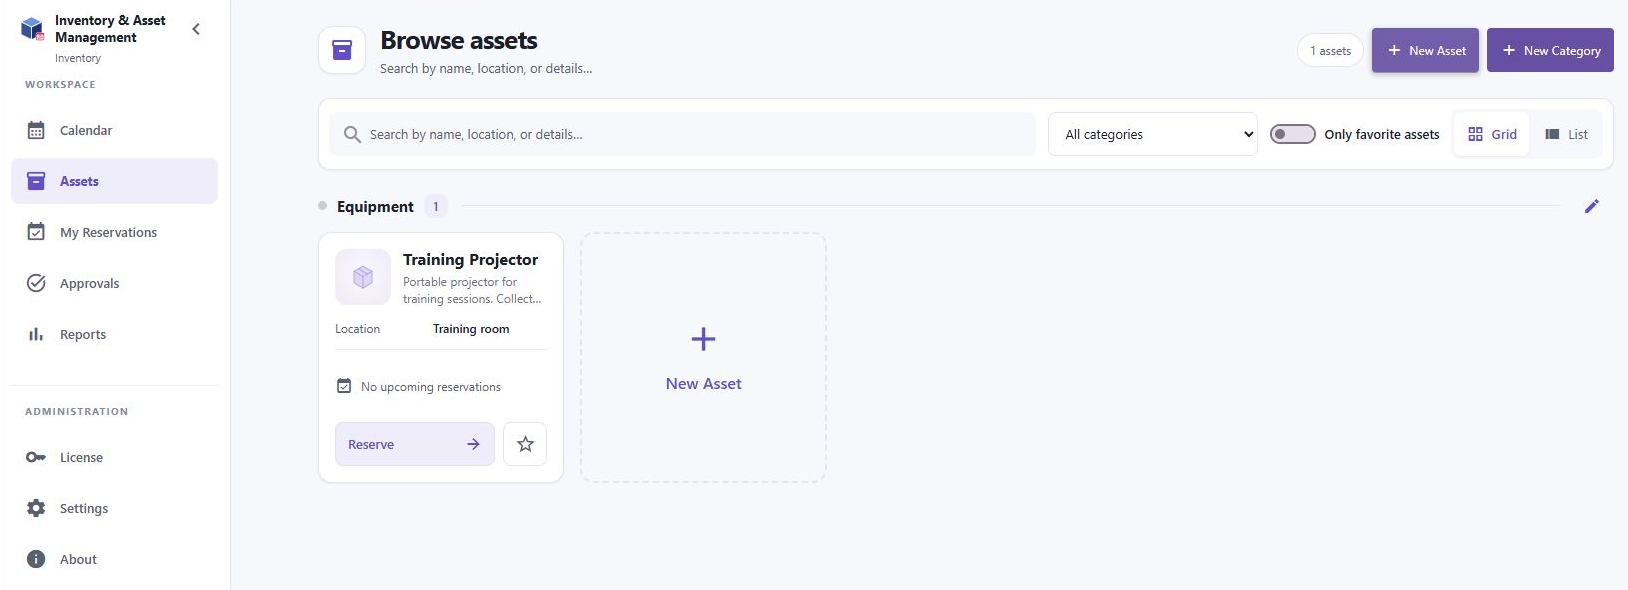Click the License key icon
This screenshot has height=590, width=1628.
point(36,457)
